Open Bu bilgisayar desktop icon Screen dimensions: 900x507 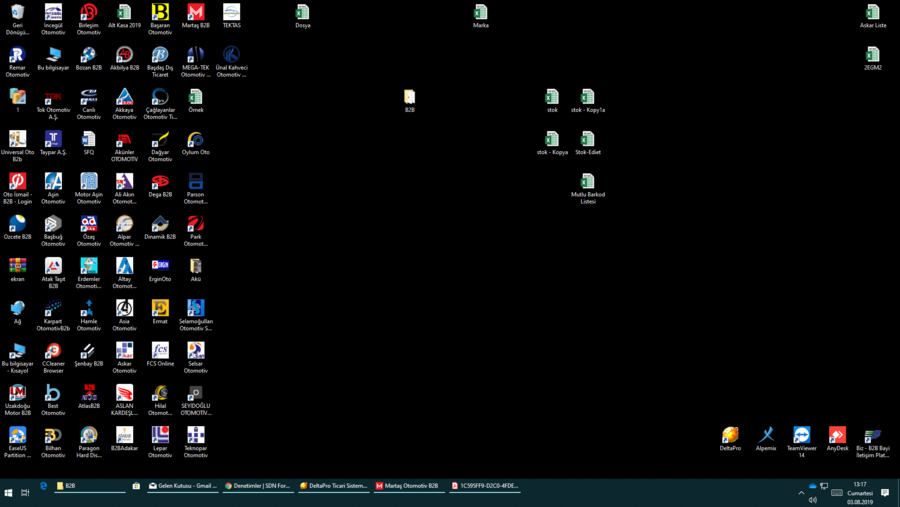53,56
